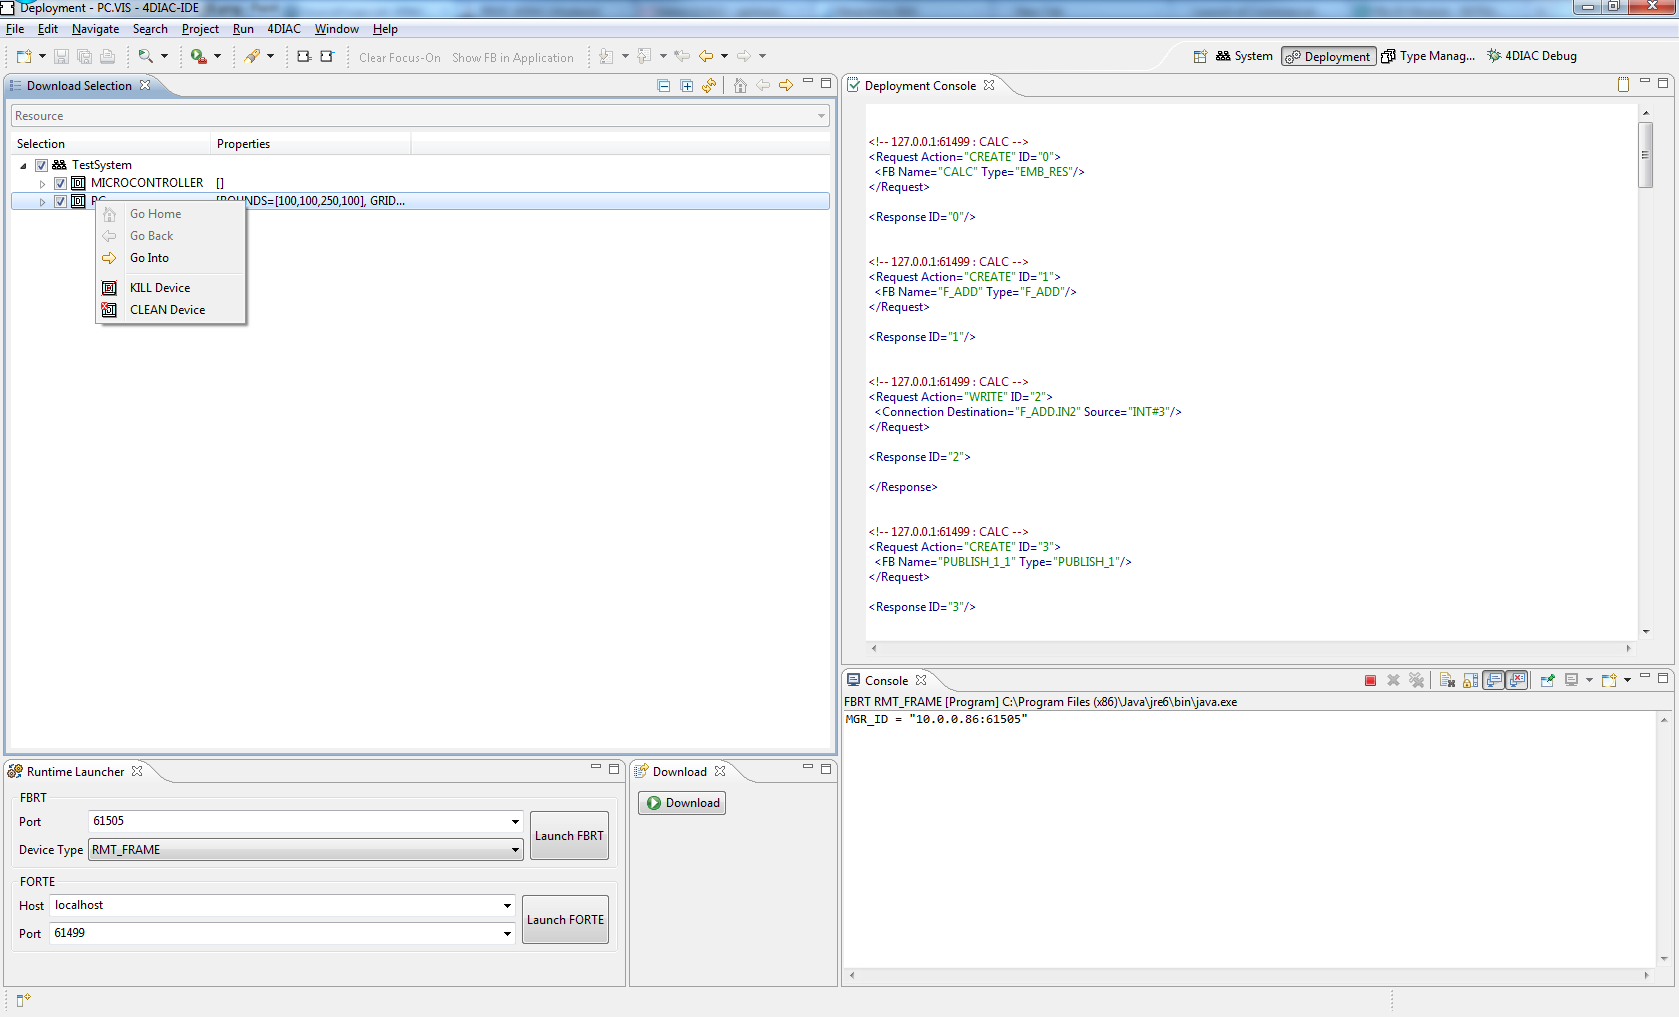Pin the Console view

click(1547, 681)
